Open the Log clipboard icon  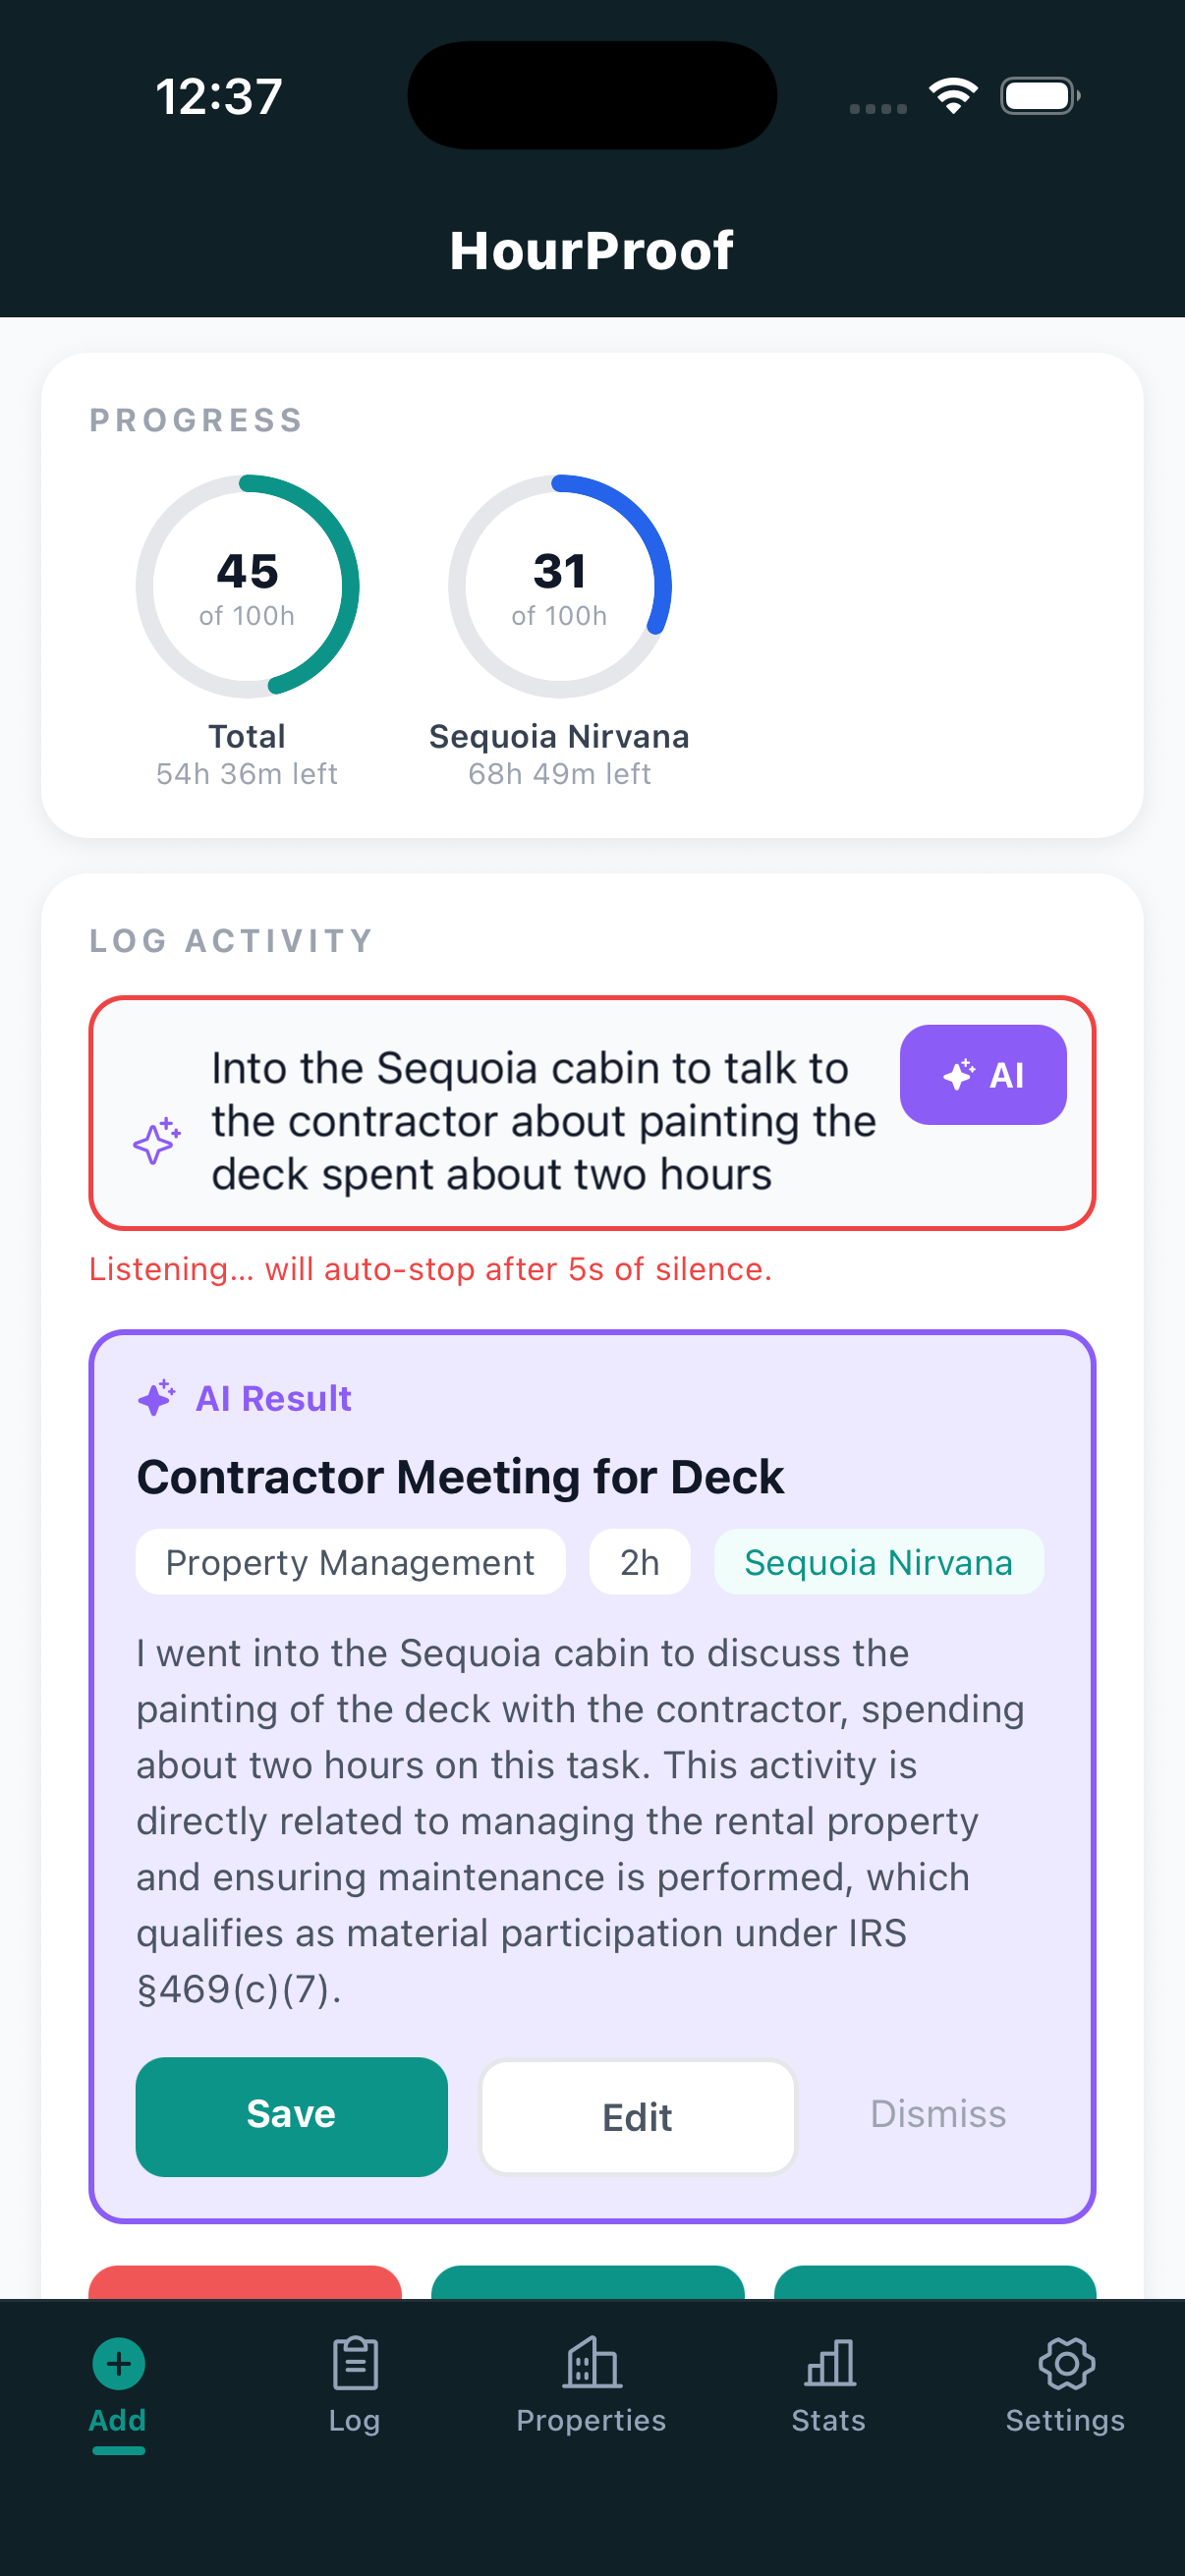click(355, 2364)
